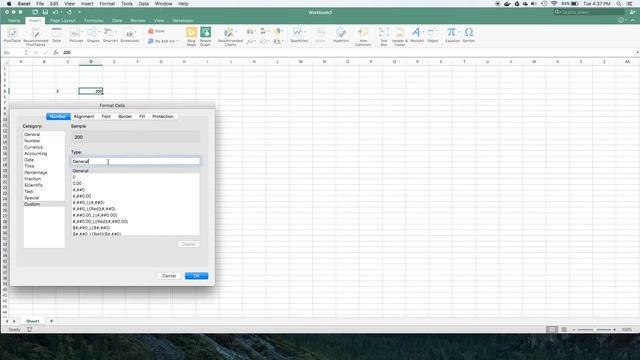Select Sheet1 tab at bottom
Image resolution: width=640 pixels, height=360 pixels.
33,321
